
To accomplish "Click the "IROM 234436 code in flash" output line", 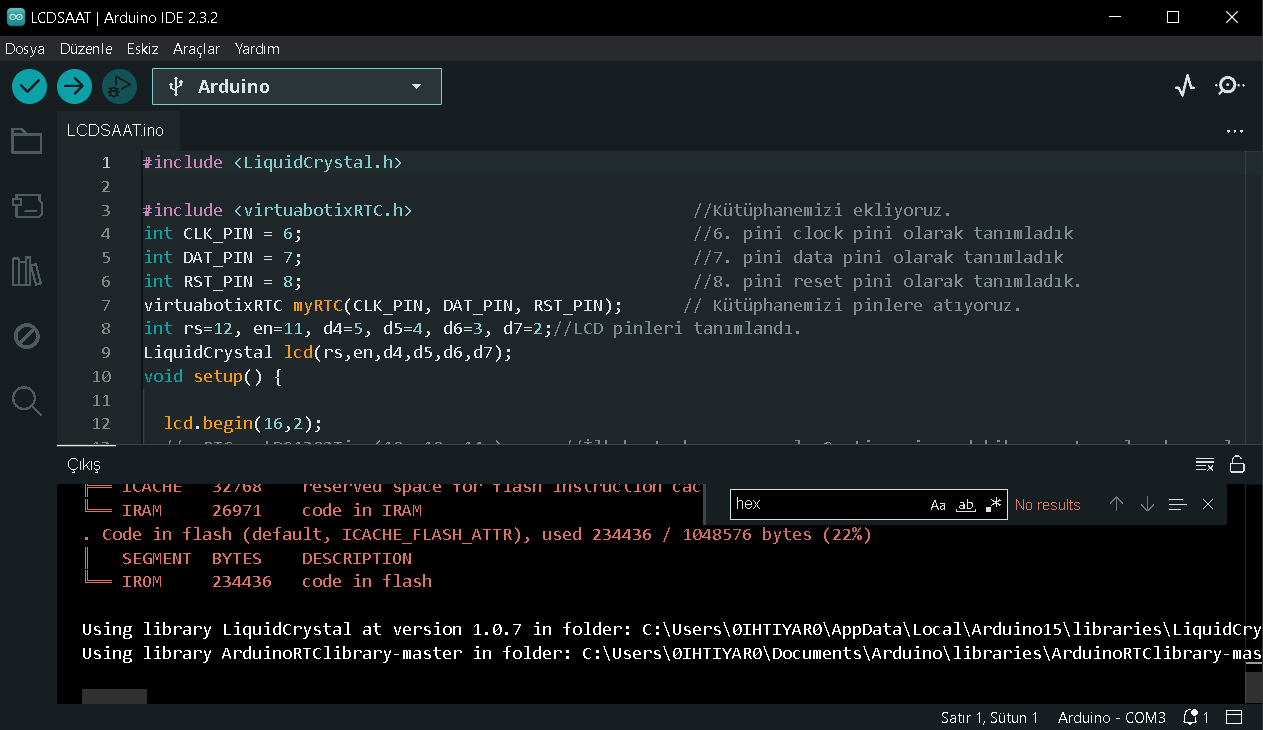I will pos(258,581).
